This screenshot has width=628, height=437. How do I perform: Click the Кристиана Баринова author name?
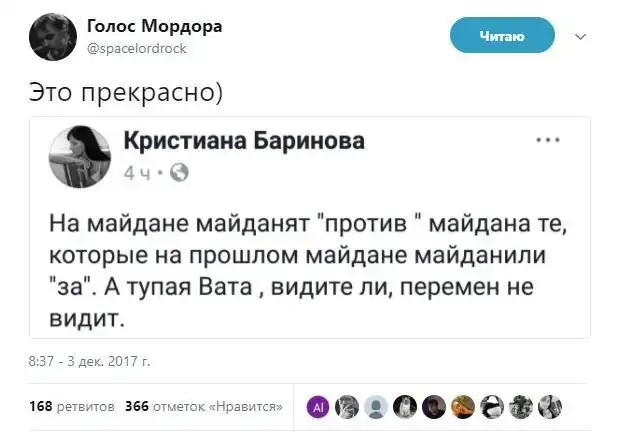244,142
